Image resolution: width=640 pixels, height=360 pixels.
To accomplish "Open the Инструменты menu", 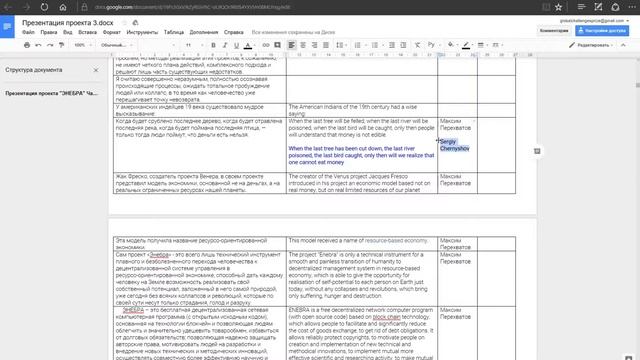I will pyautogui.click(x=142, y=32).
